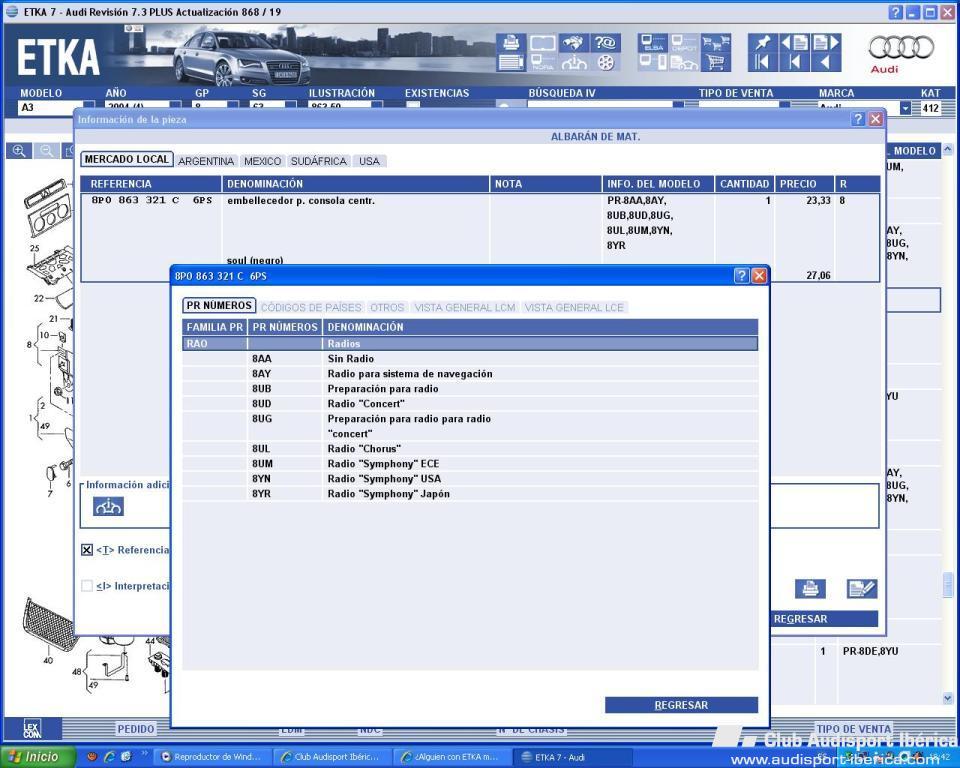Switch to the USA market tab

coord(369,161)
